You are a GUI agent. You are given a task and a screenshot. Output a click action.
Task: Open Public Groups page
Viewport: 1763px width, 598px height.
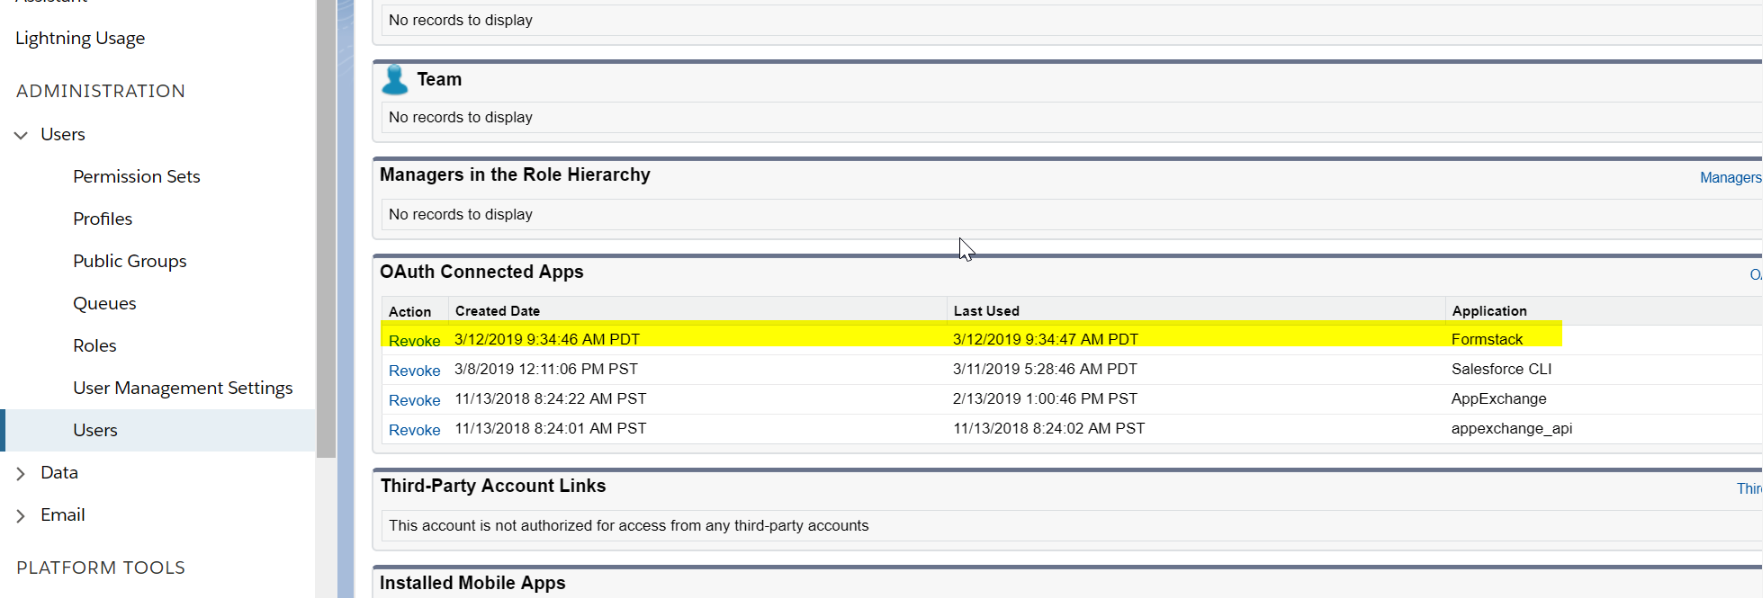(x=130, y=261)
